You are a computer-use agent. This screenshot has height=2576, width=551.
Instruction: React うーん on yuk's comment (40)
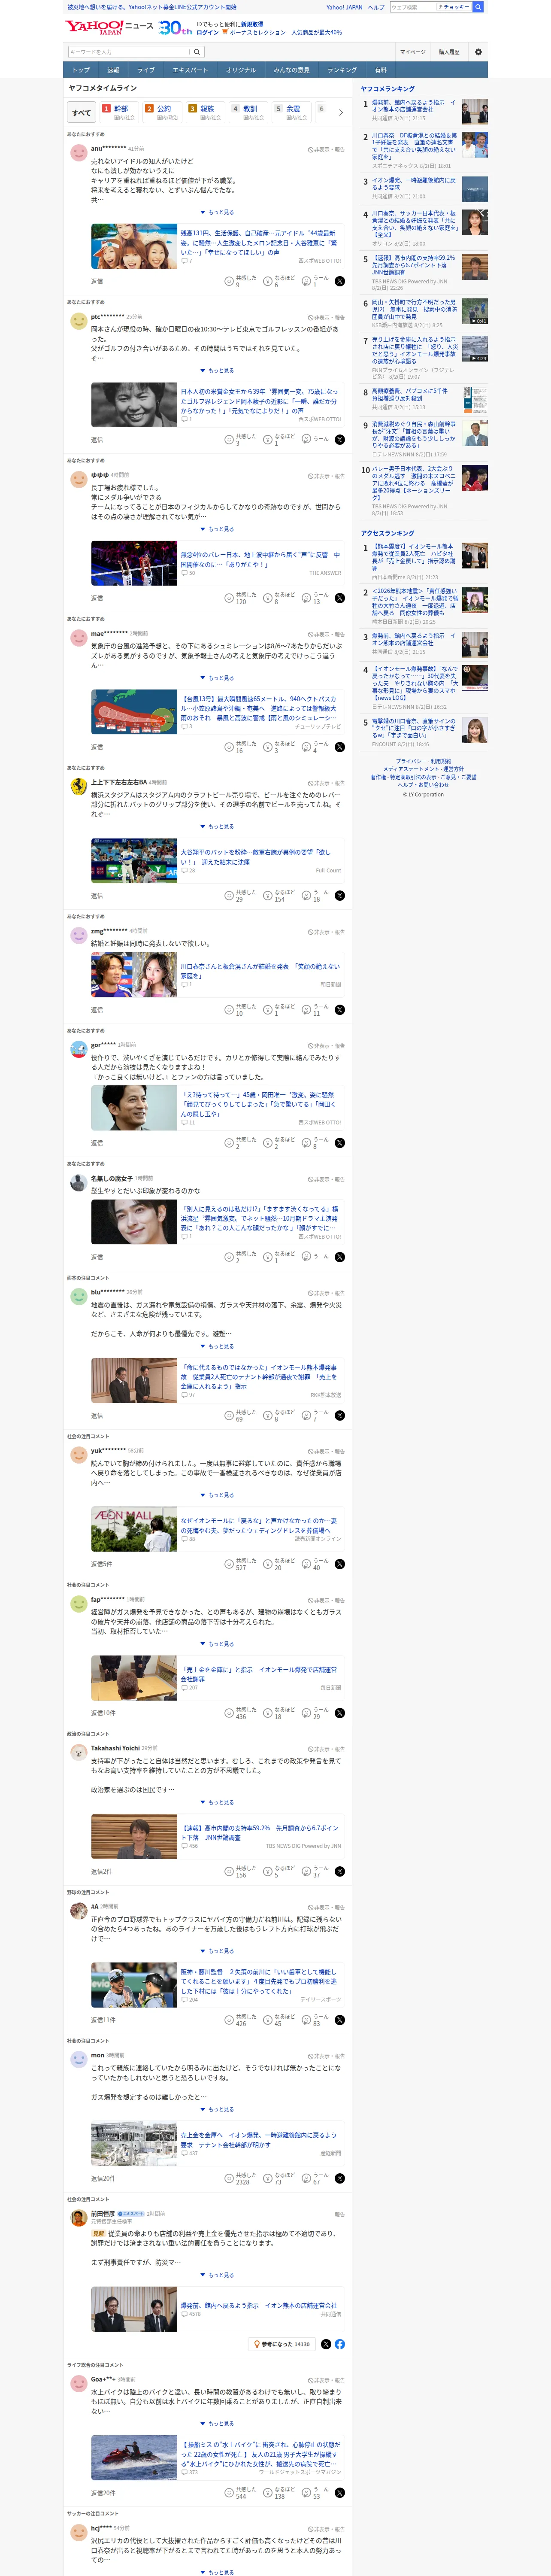(315, 1564)
